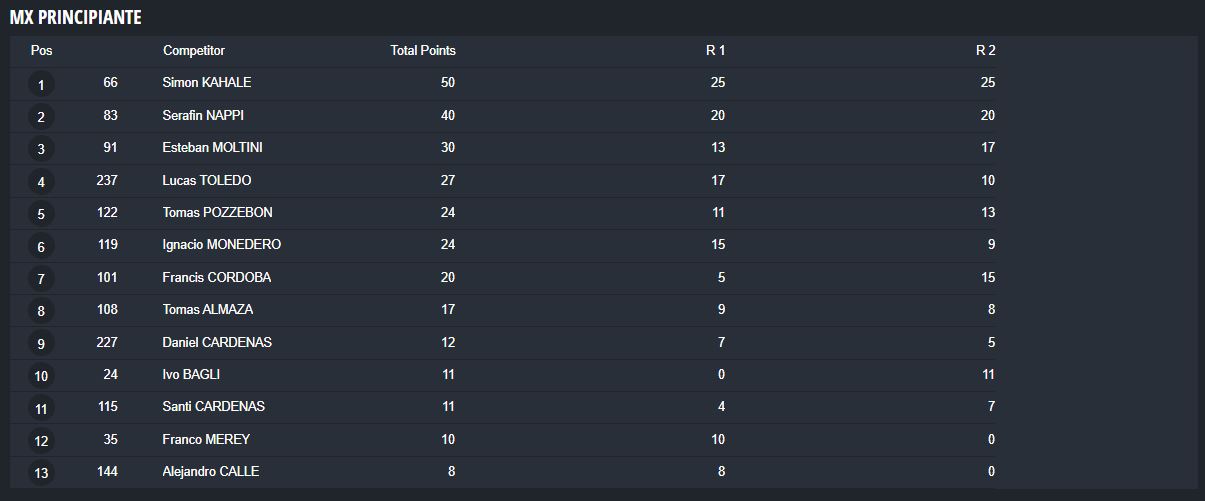This screenshot has height=501, width=1205.
Task: Select the position 5 circle badge
Action: (41, 214)
